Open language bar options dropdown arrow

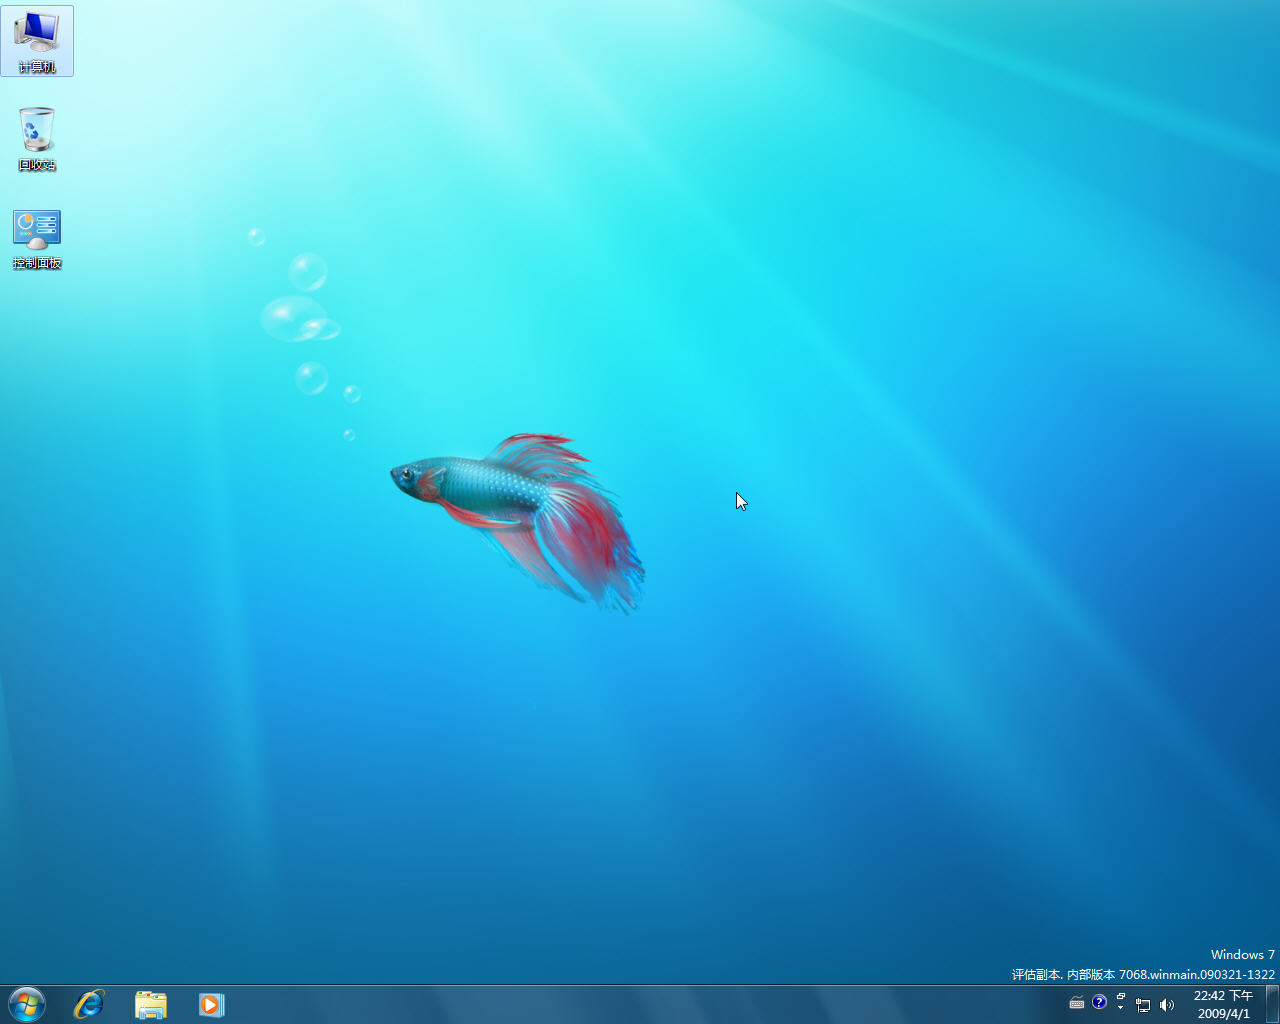point(1121,1008)
